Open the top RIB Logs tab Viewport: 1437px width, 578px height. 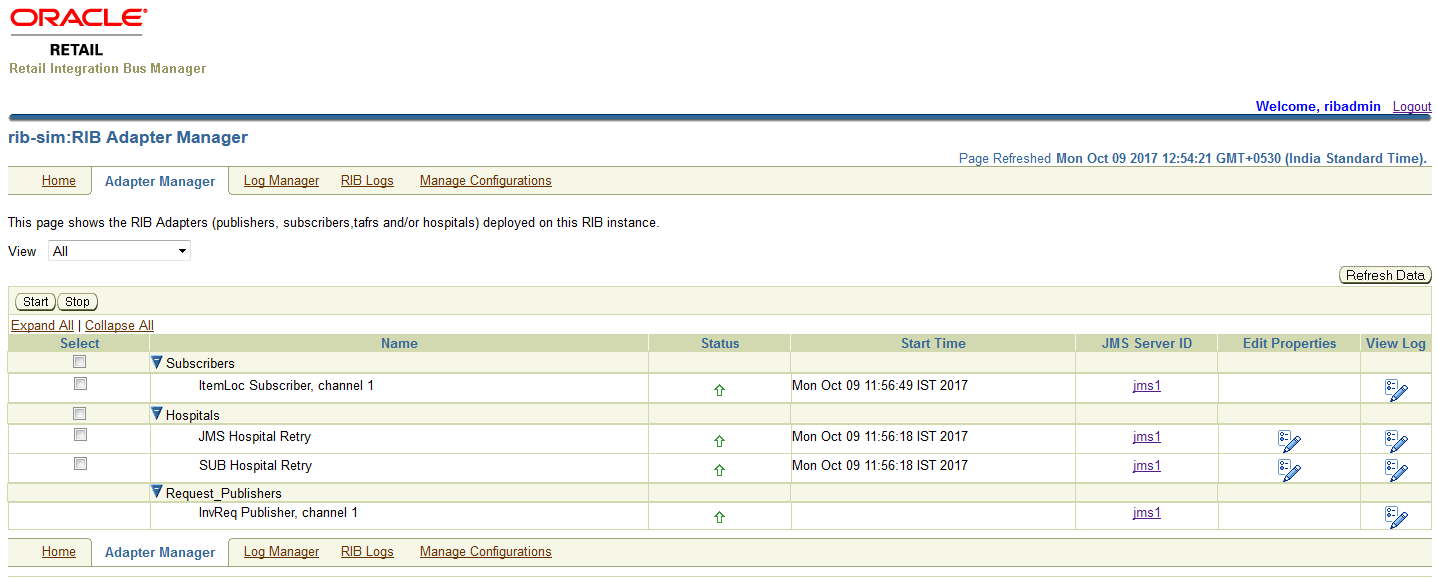pos(367,181)
